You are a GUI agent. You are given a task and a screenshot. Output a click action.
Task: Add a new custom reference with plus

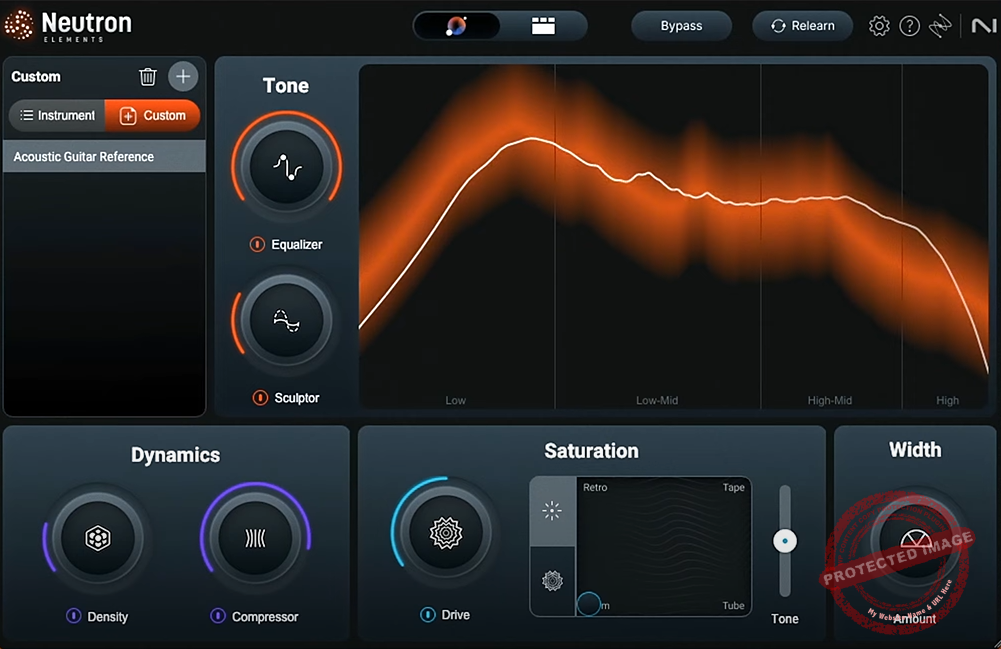point(183,77)
